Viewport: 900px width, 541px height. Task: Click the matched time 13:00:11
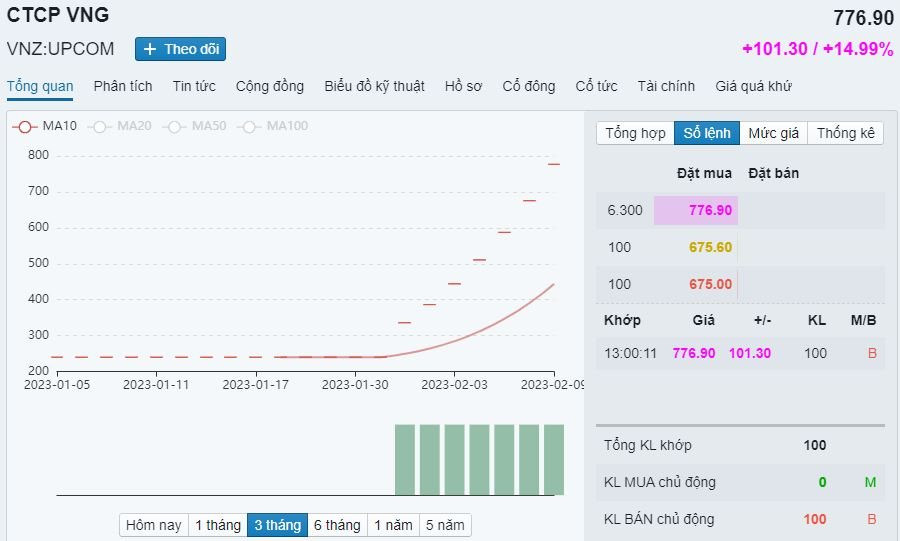click(x=630, y=353)
